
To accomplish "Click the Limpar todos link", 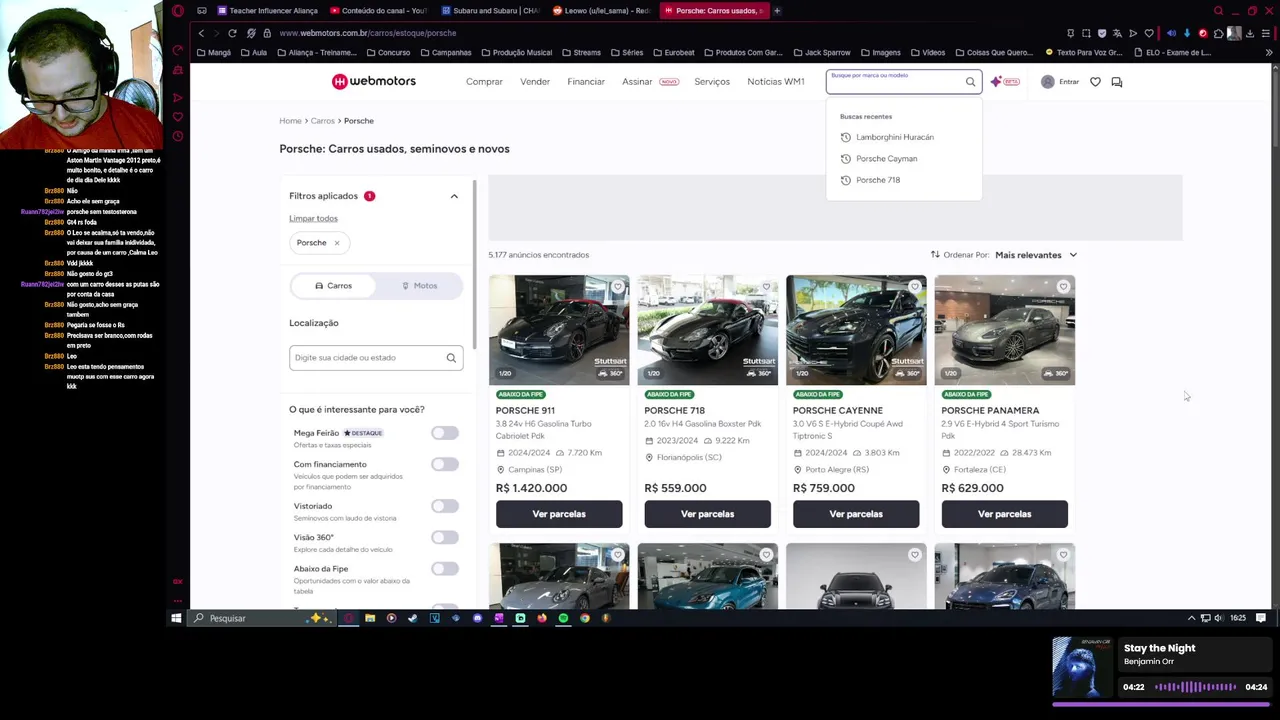I will [313, 218].
